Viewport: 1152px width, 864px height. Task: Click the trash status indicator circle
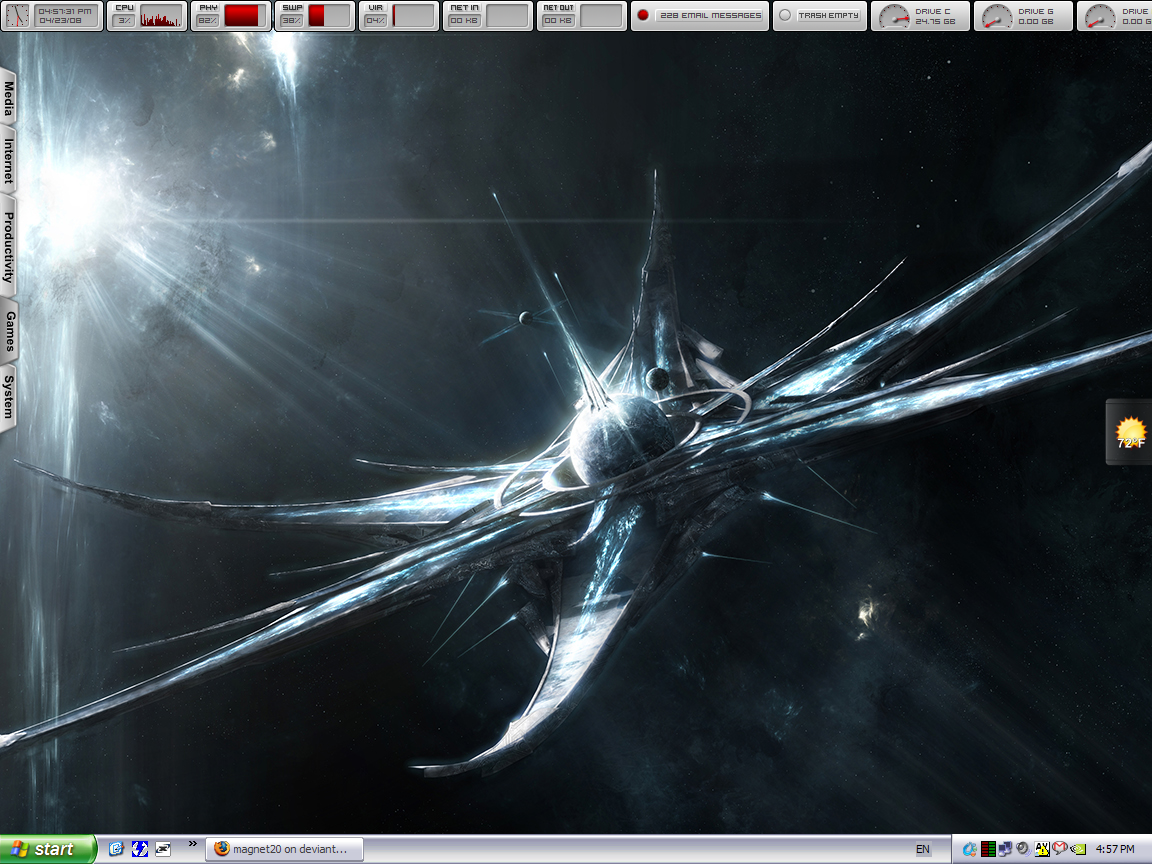[785, 15]
